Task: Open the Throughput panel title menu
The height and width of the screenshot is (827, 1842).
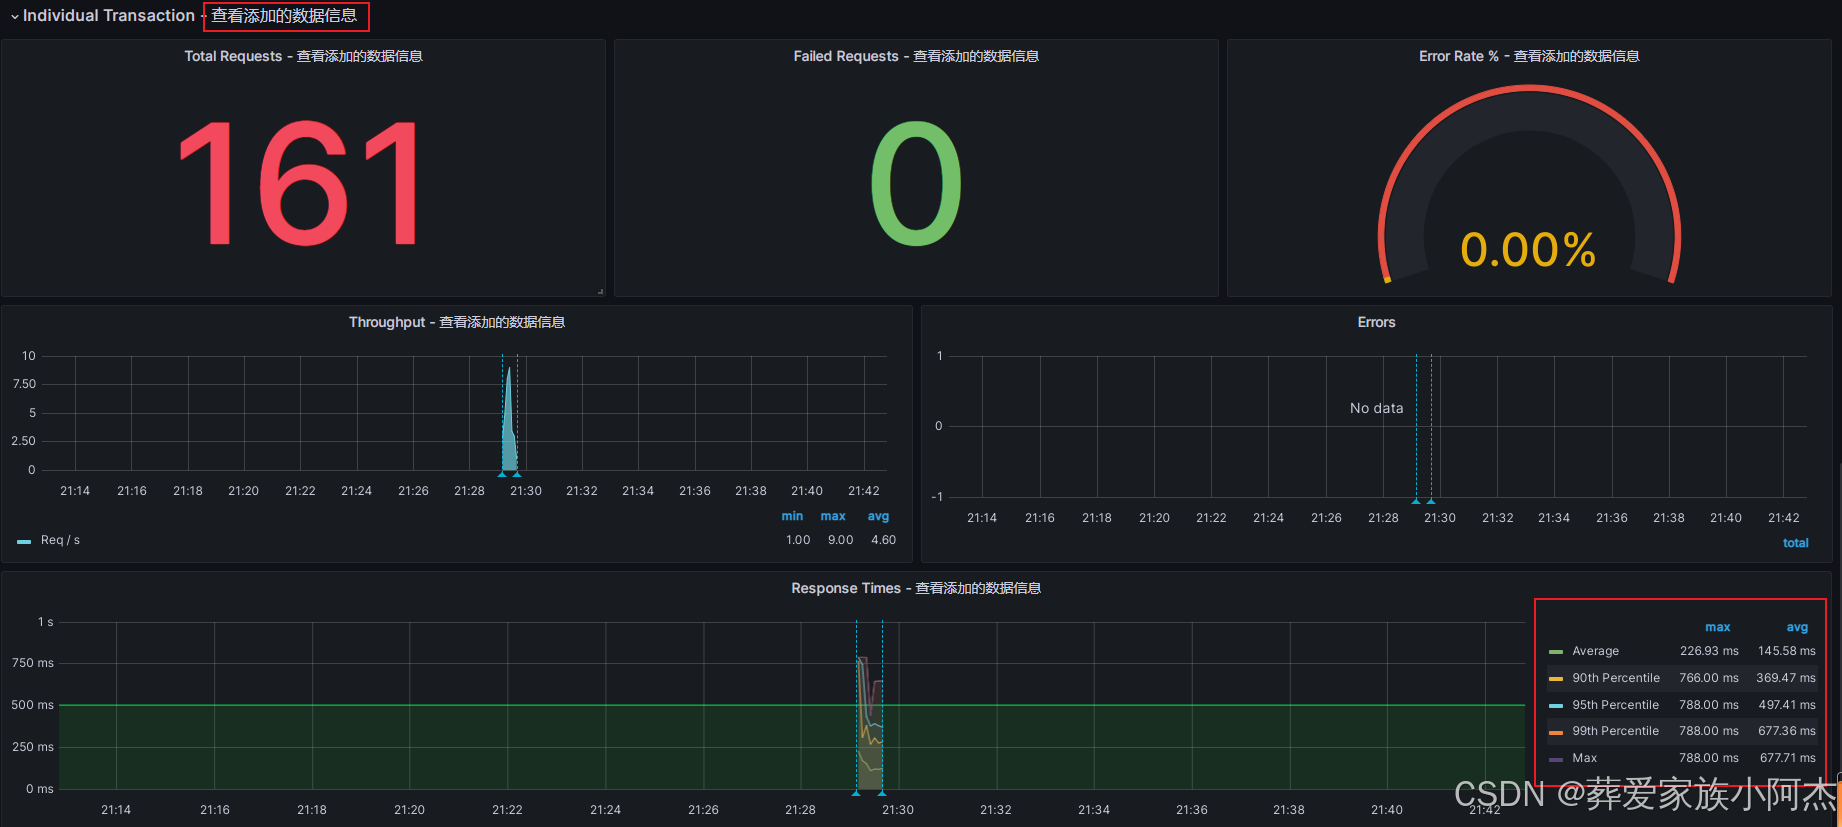Action: [457, 322]
